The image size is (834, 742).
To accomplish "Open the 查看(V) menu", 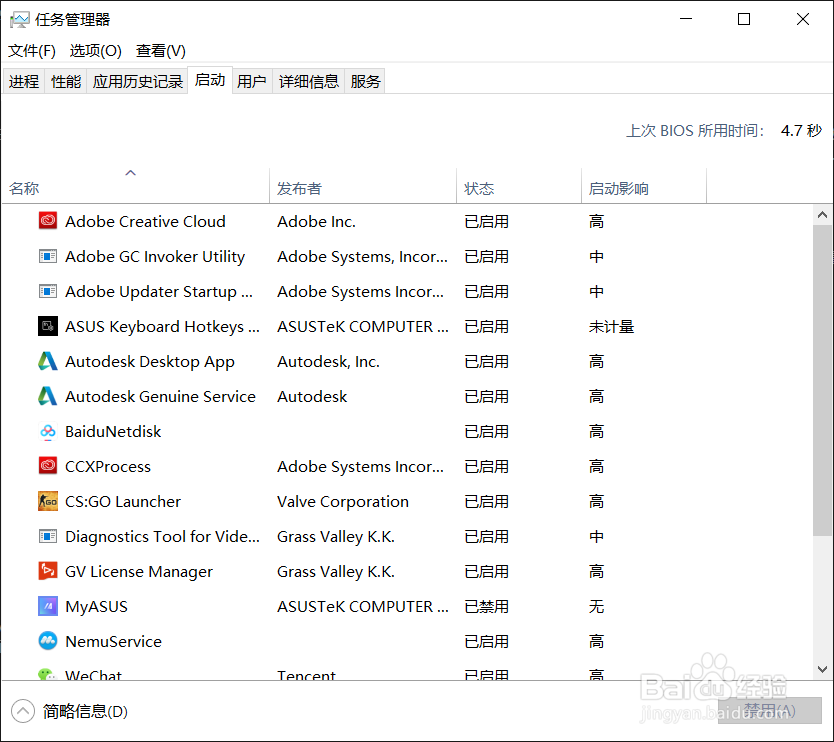I will pyautogui.click(x=161, y=51).
